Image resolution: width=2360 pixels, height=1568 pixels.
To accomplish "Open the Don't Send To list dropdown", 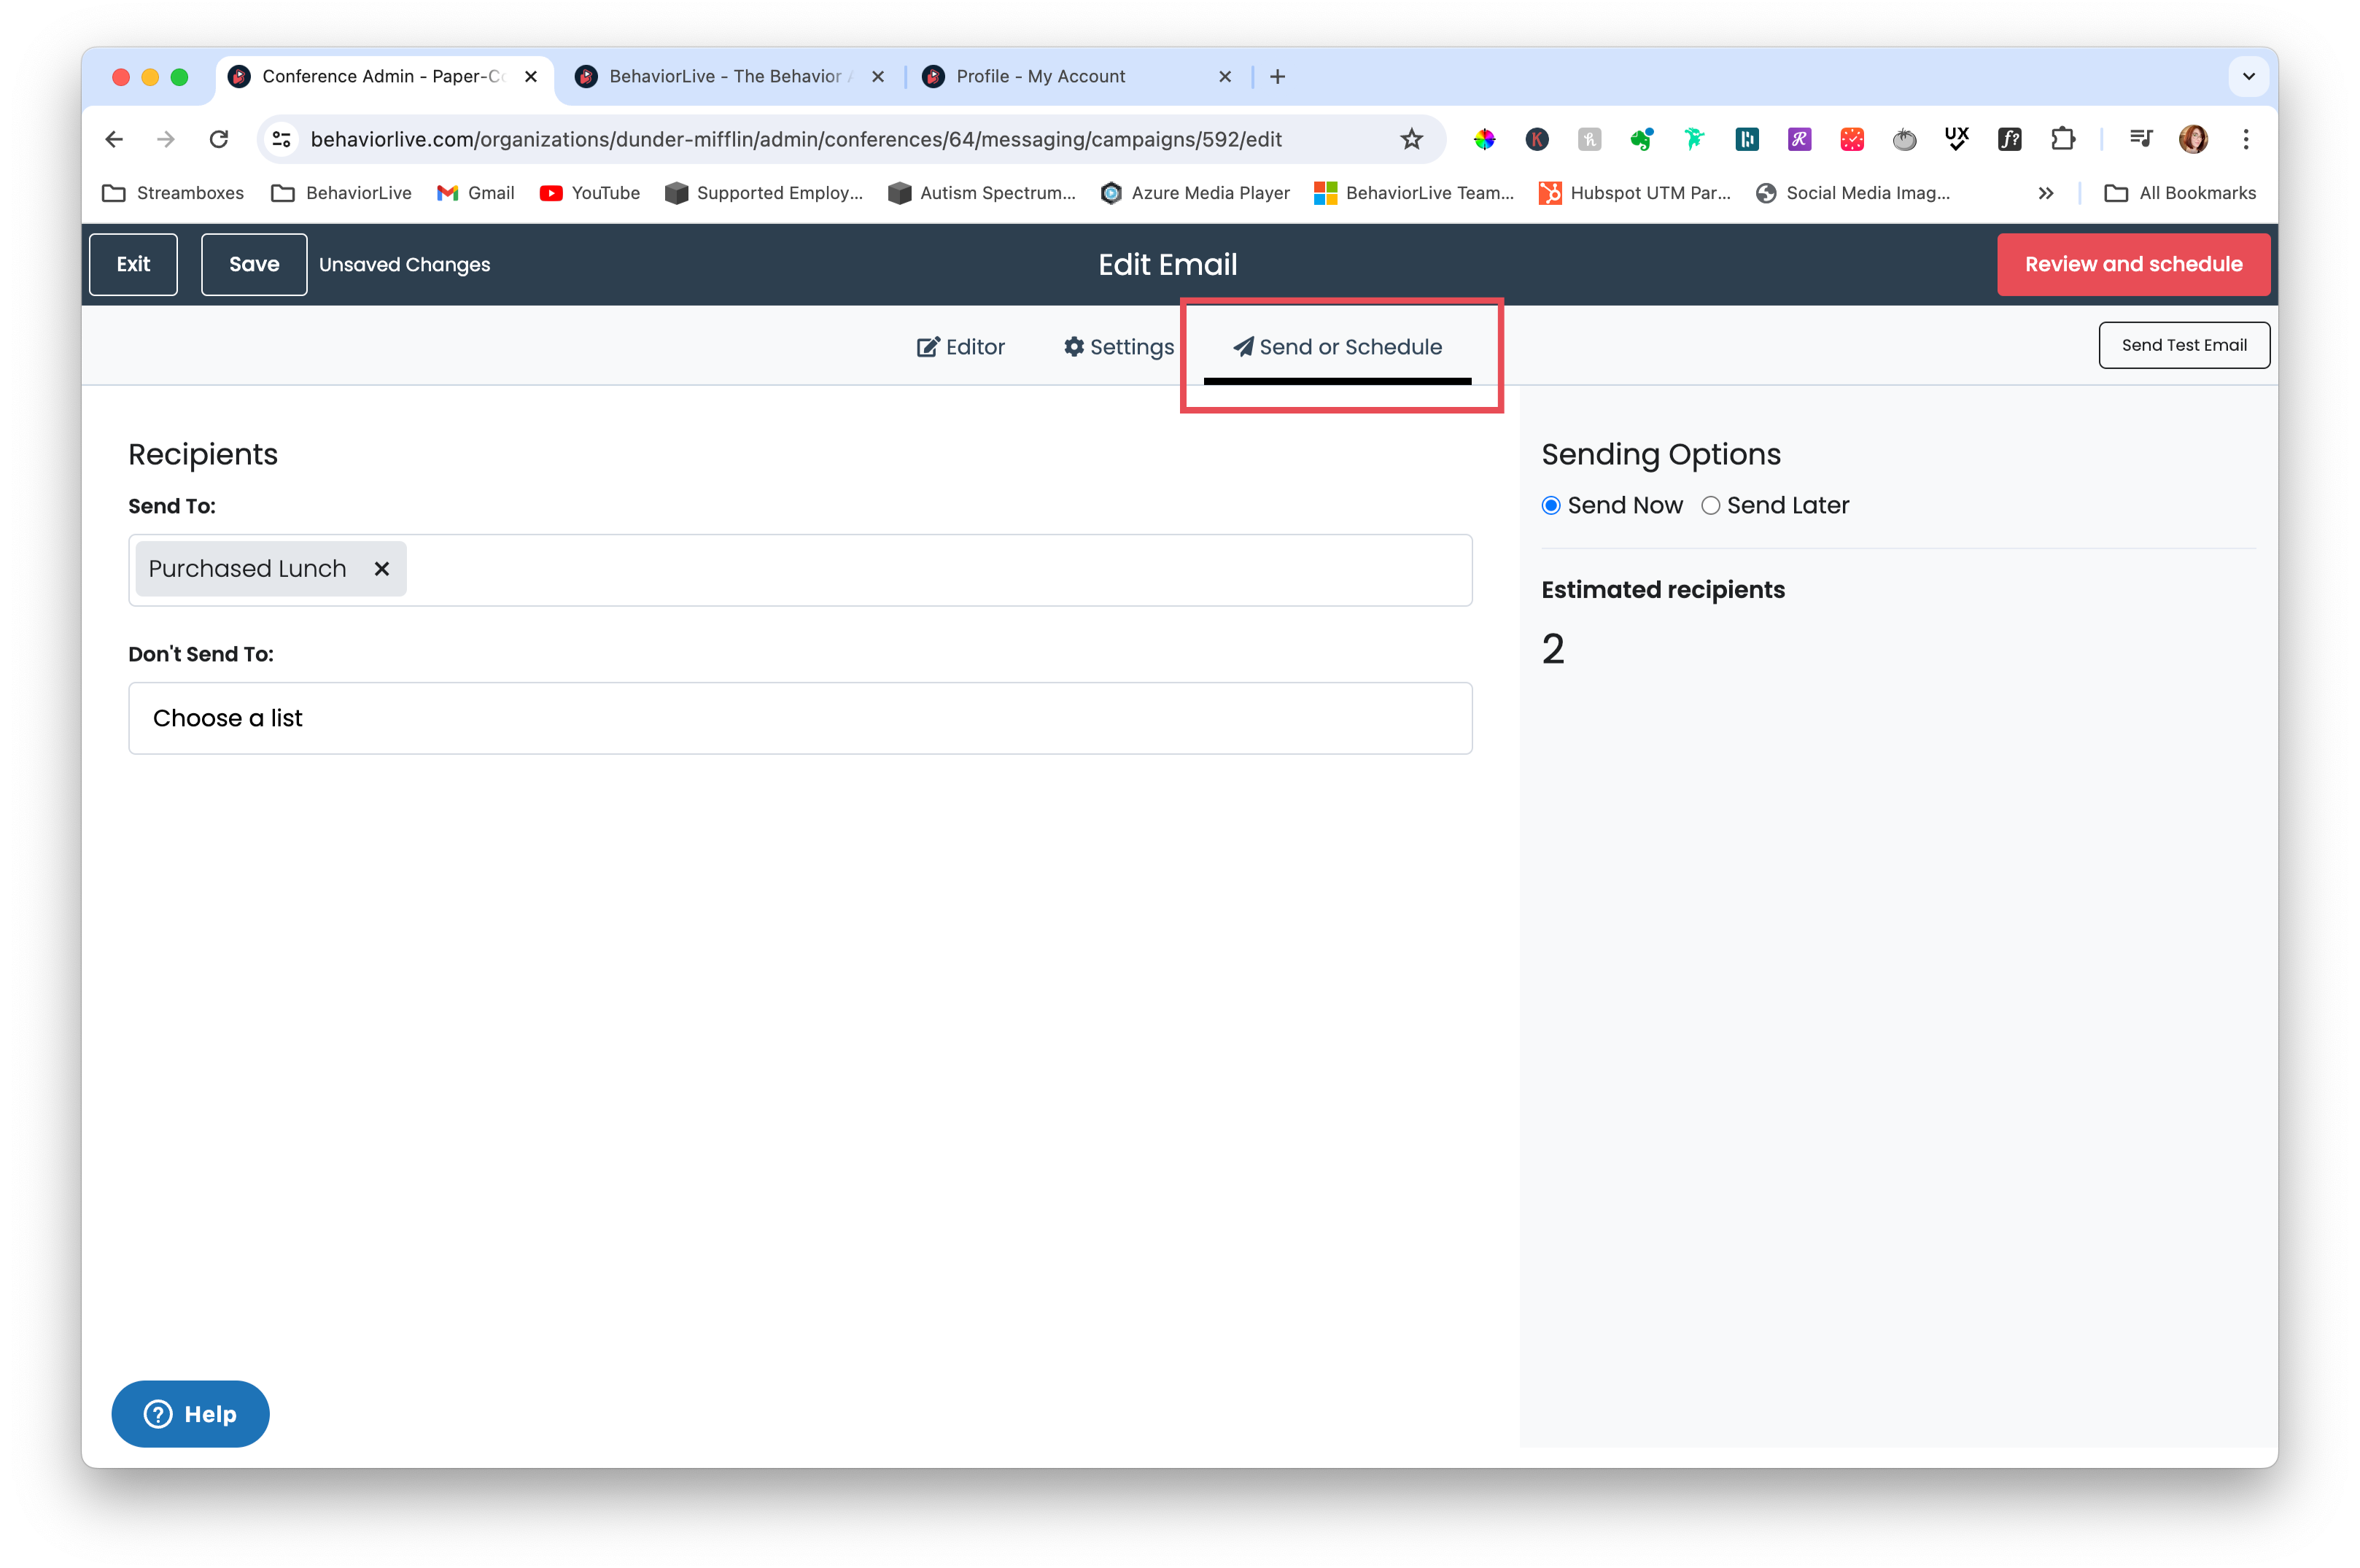I will coord(800,718).
